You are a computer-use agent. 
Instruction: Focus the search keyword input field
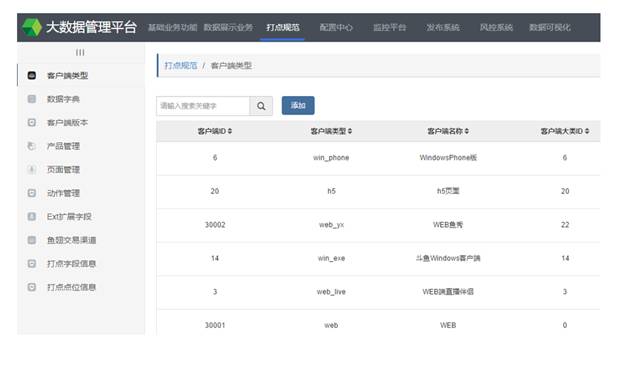tap(203, 106)
